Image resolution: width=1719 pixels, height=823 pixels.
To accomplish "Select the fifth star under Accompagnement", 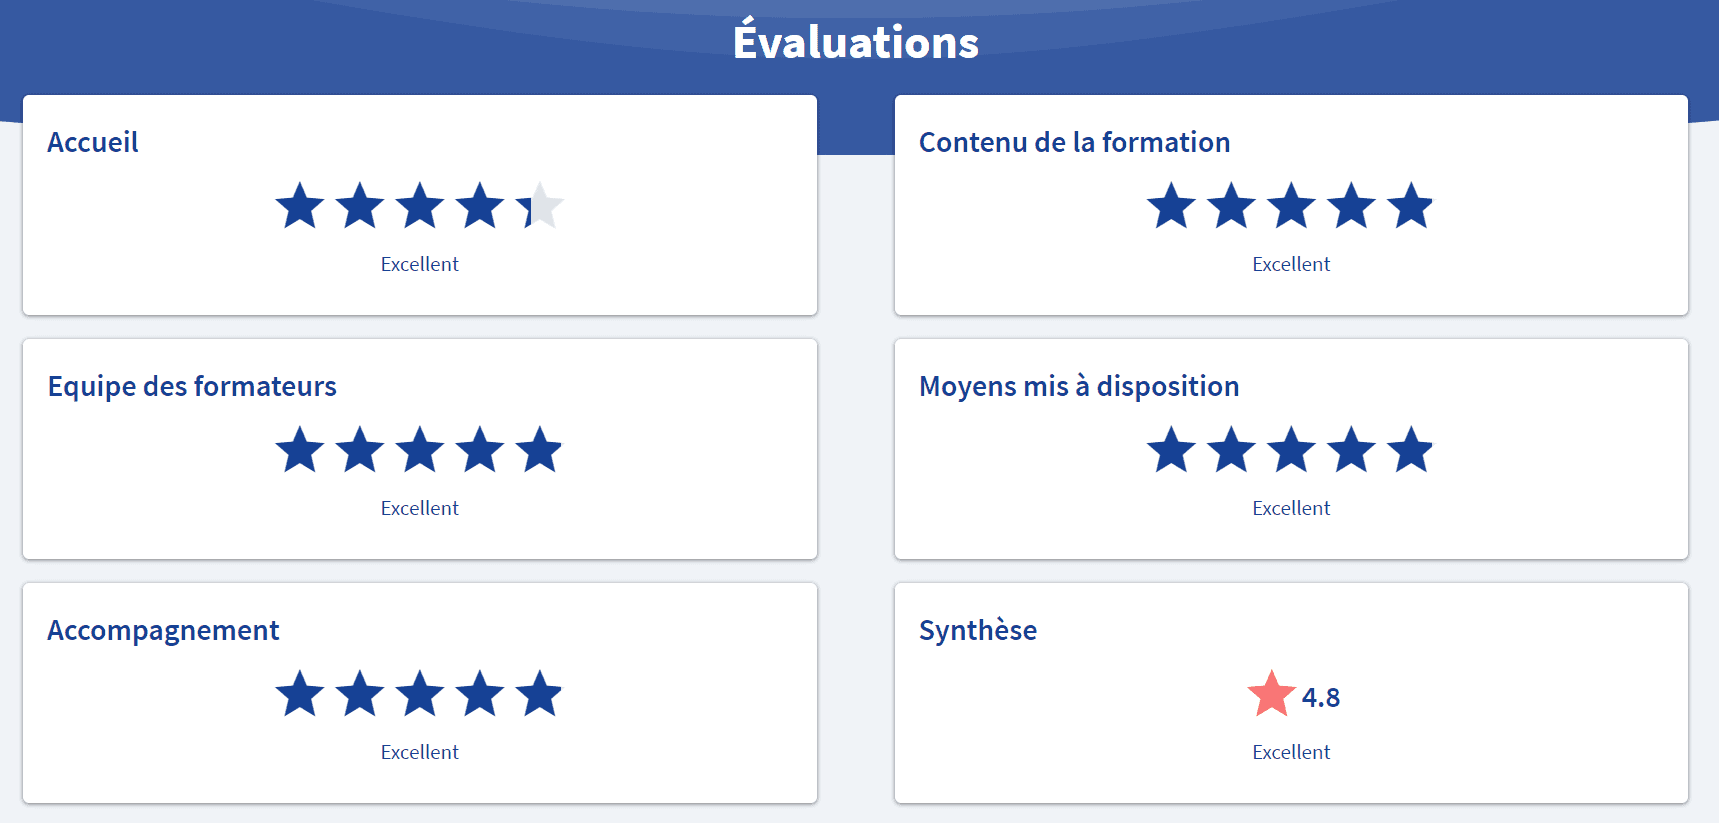I will tap(540, 694).
